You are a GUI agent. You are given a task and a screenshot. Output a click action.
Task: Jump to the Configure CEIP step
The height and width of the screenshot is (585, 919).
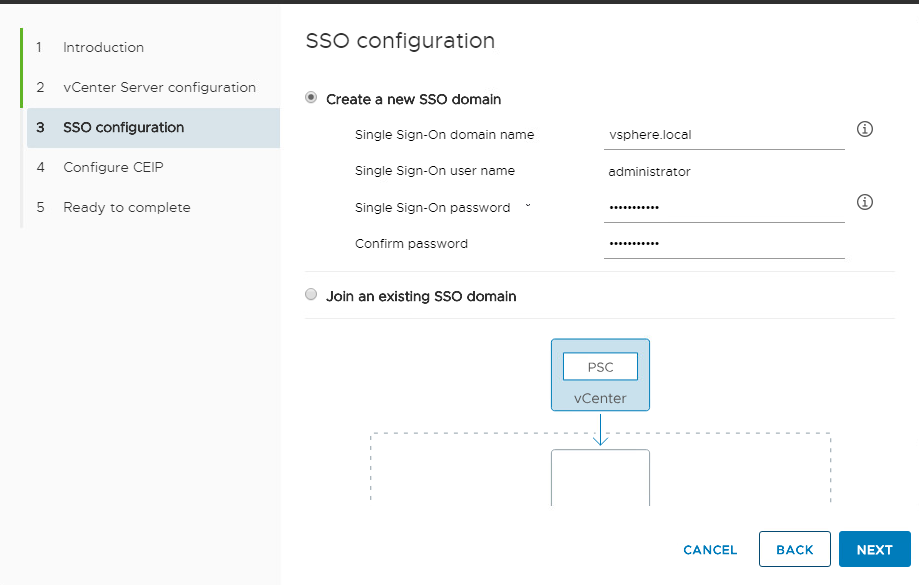113,167
